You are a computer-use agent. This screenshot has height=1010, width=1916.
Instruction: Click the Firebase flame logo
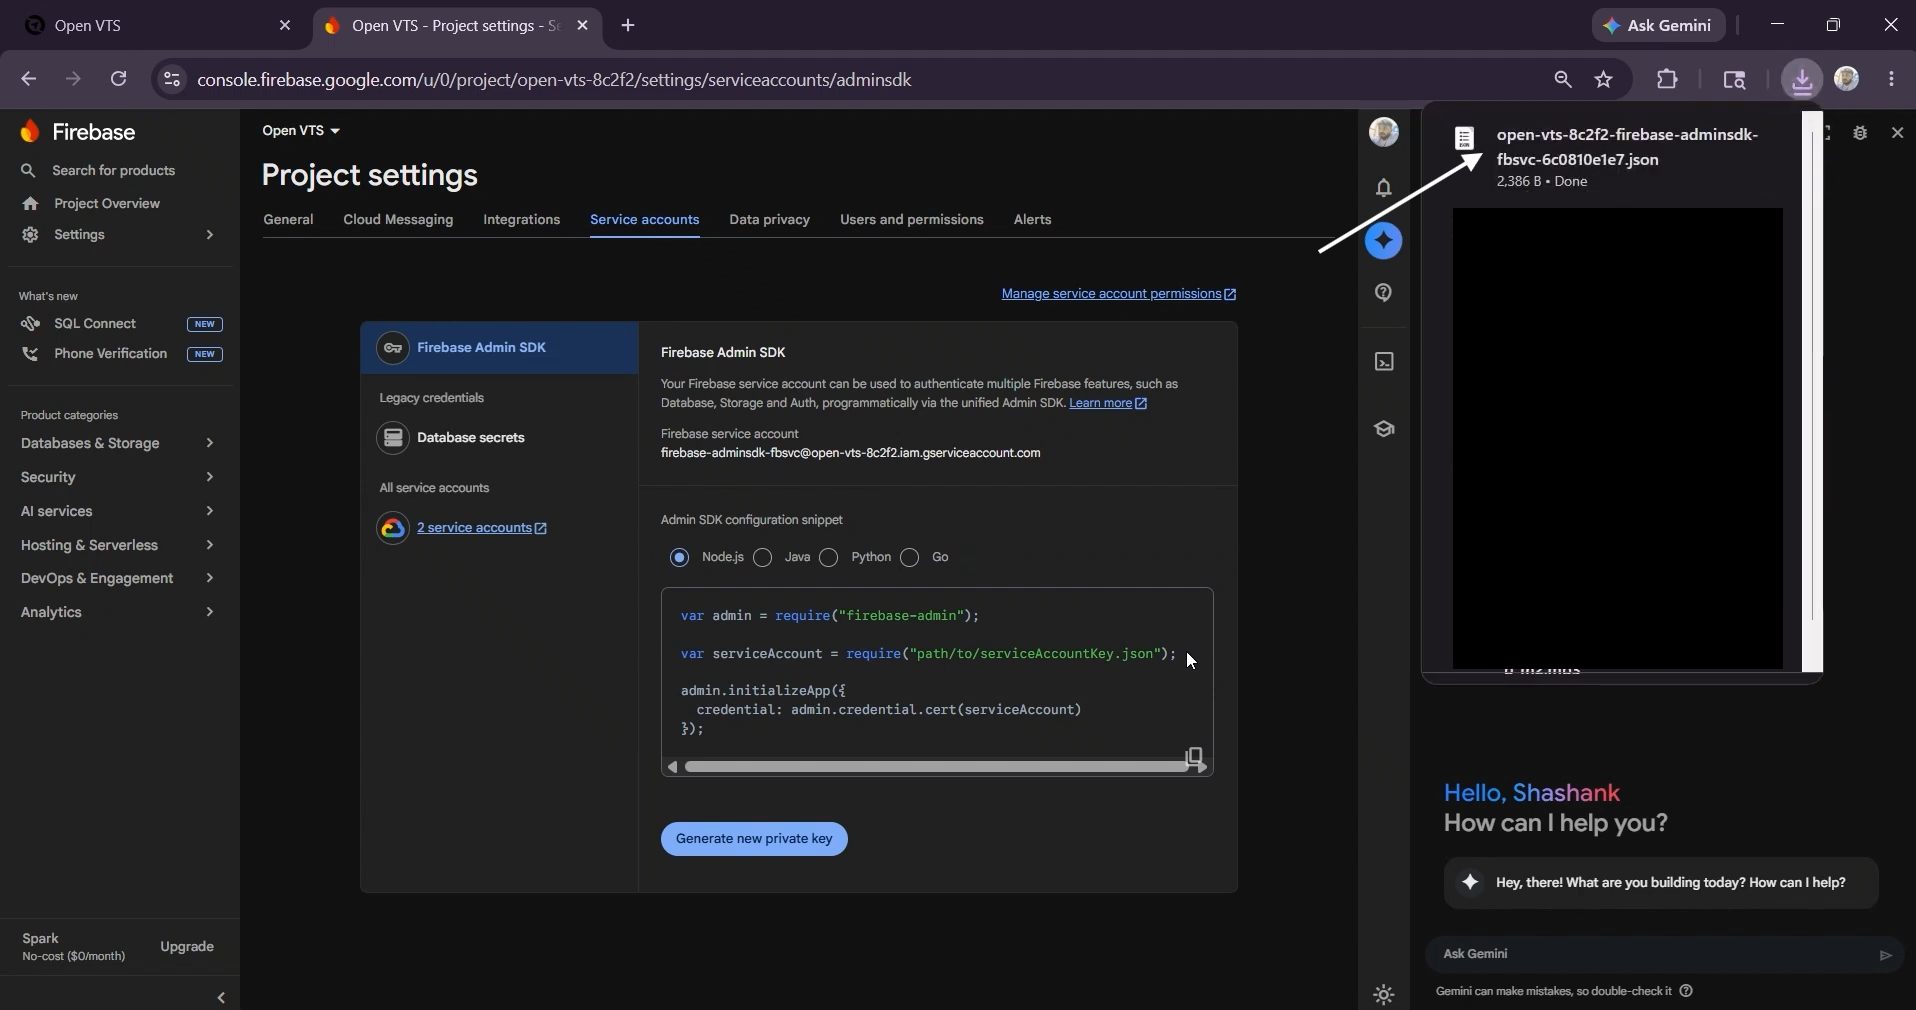pos(30,132)
